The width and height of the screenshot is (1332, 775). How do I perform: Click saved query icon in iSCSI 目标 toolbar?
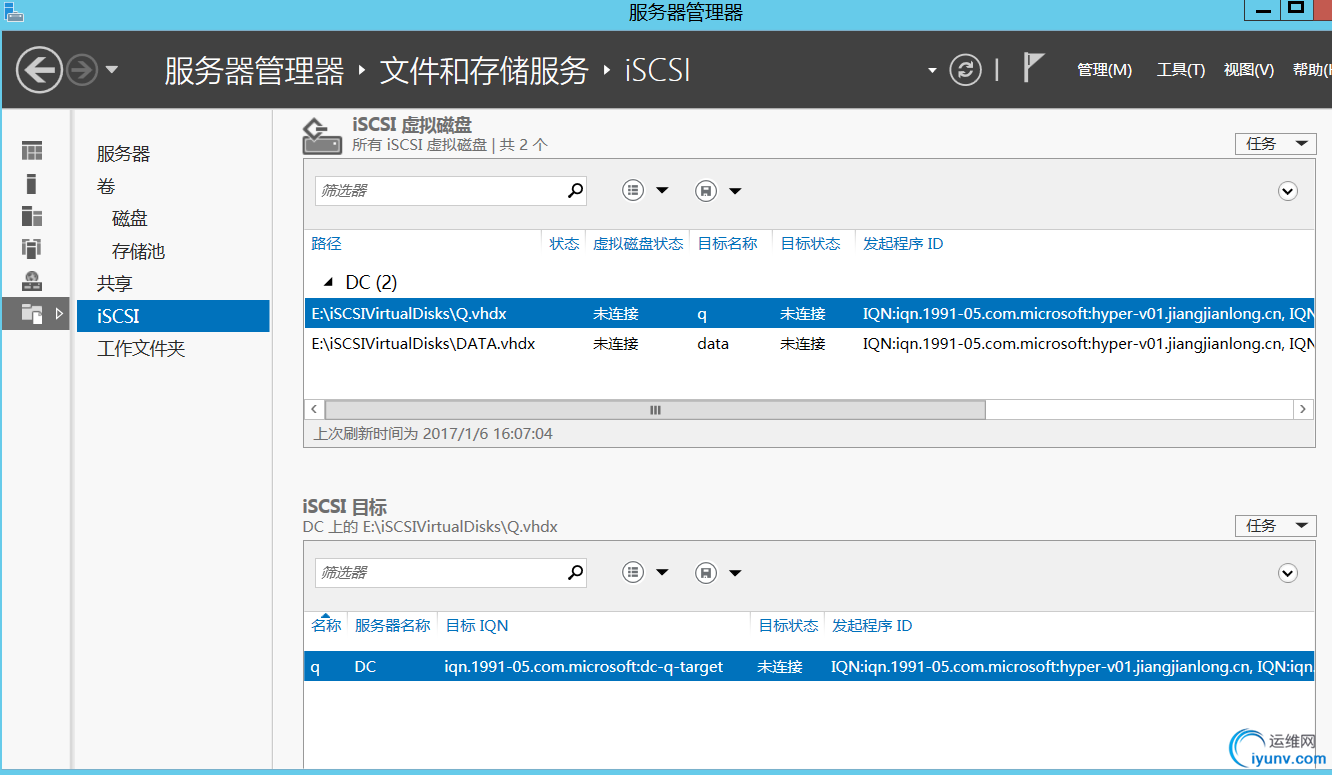coord(706,573)
